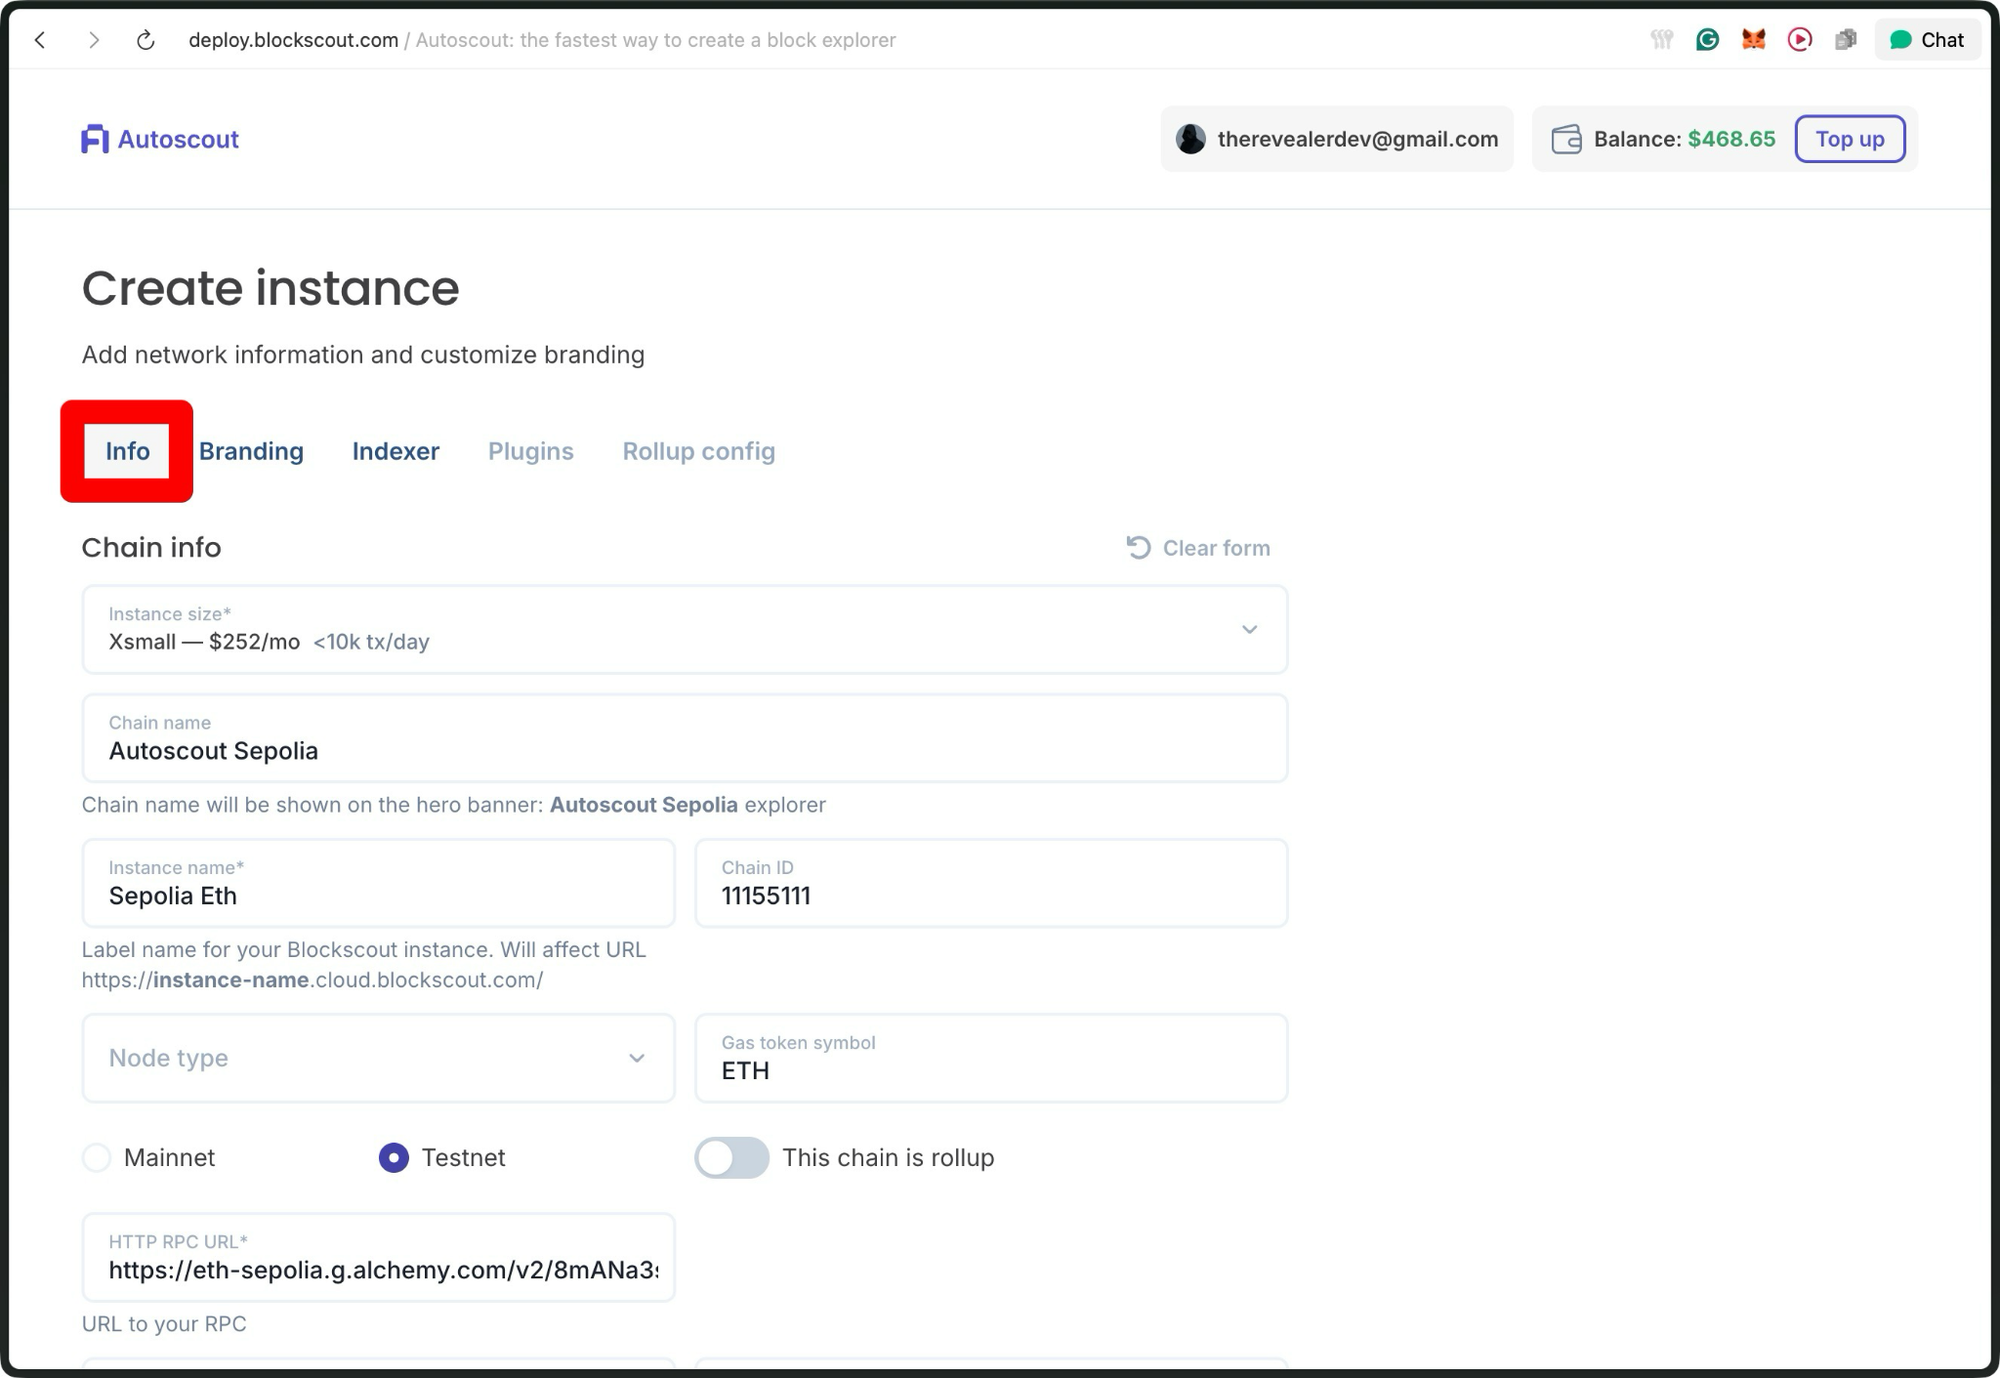Click the red play-circle extension icon
2000x1378 pixels.
click(x=1799, y=40)
